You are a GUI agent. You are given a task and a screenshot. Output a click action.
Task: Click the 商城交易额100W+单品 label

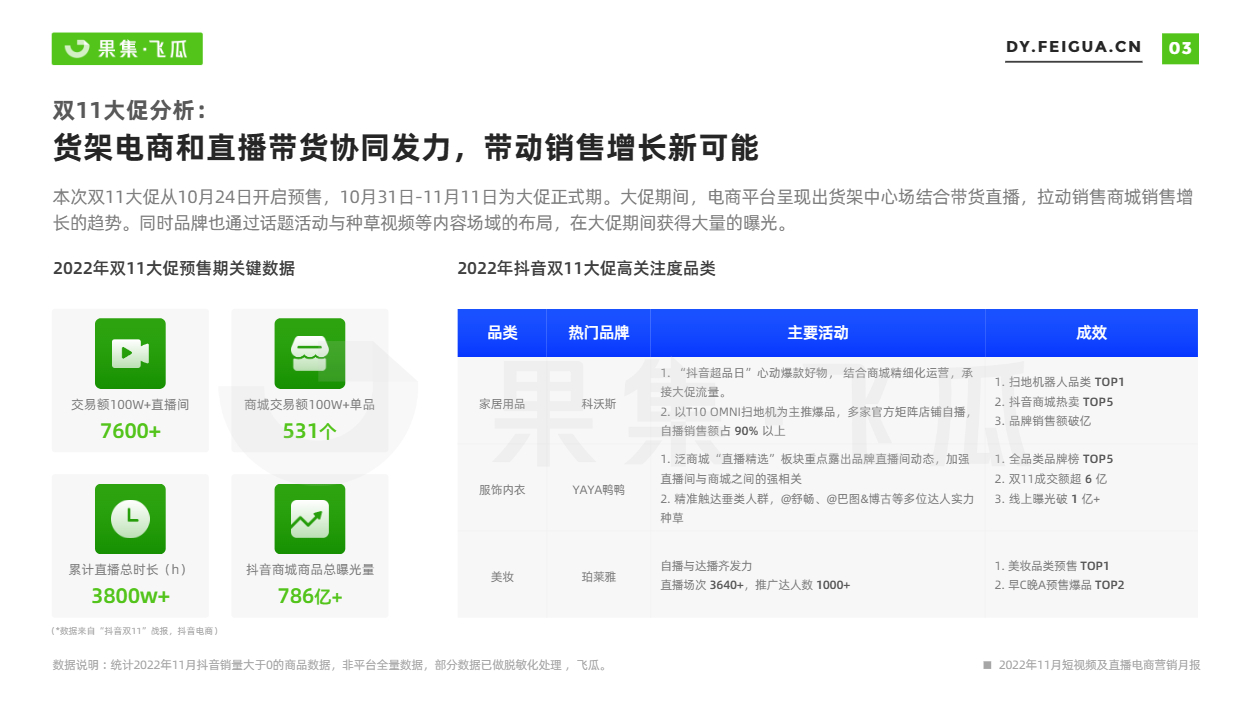pyautogui.click(x=309, y=405)
